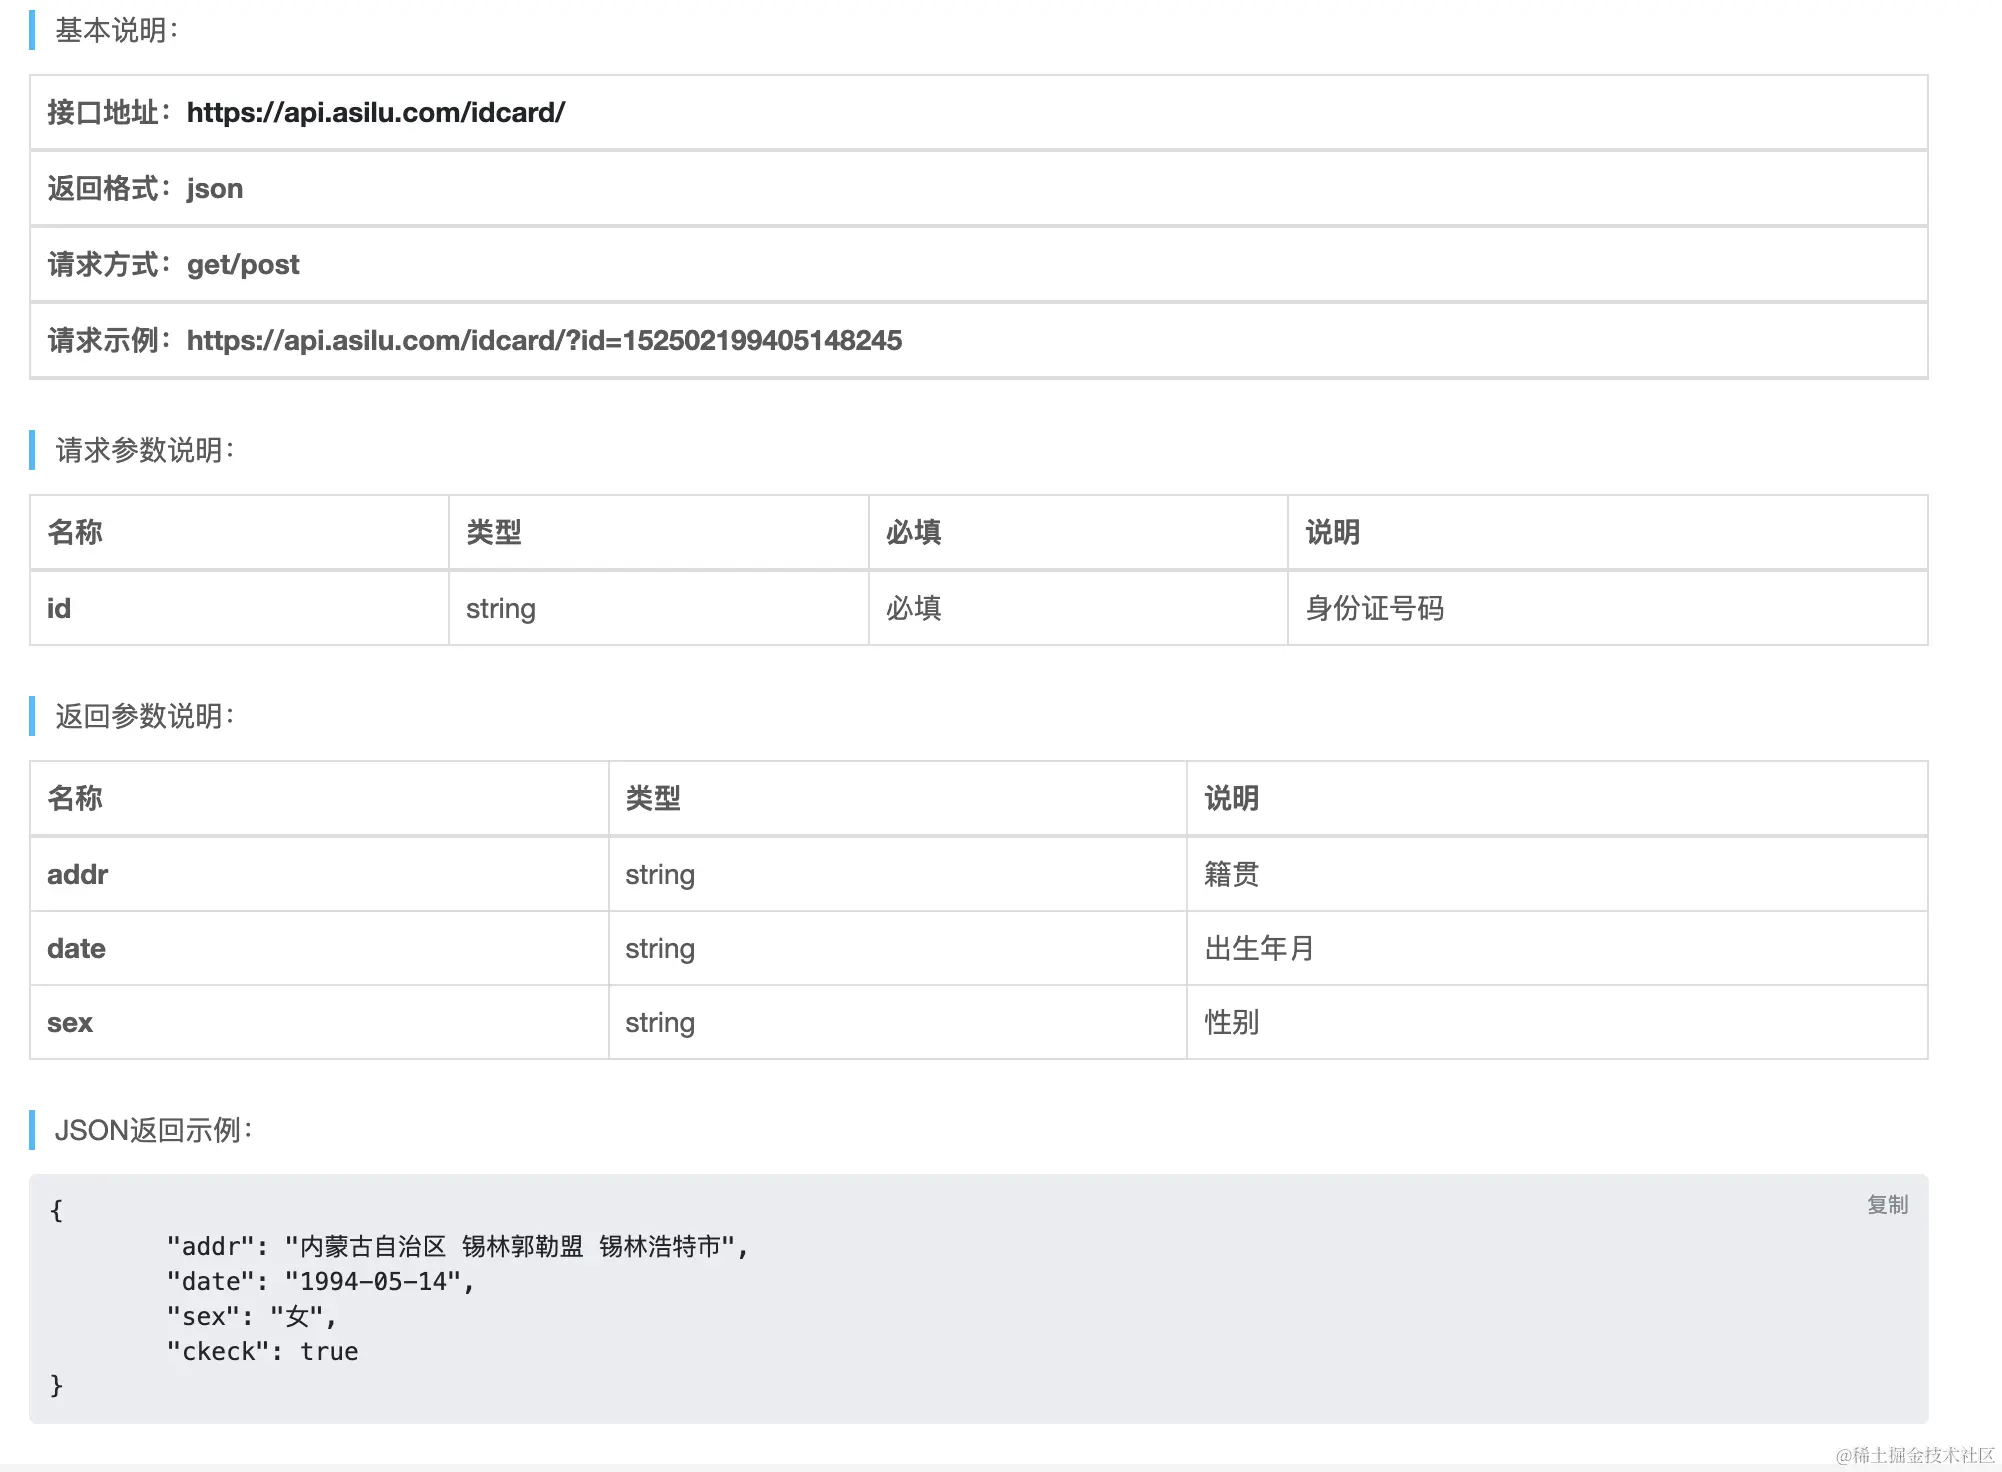This screenshot has width=2002, height=1472.
Task: Click the "ckeck": true line in code
Action: pyautogui.click(x=262, y=1352)
